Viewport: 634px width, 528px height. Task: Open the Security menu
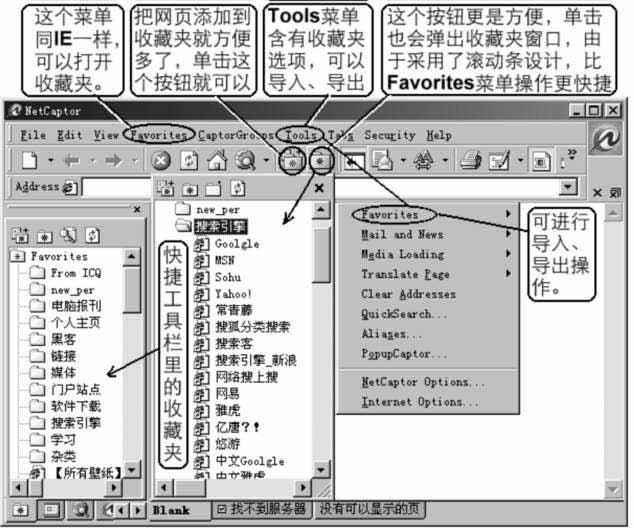390,135
